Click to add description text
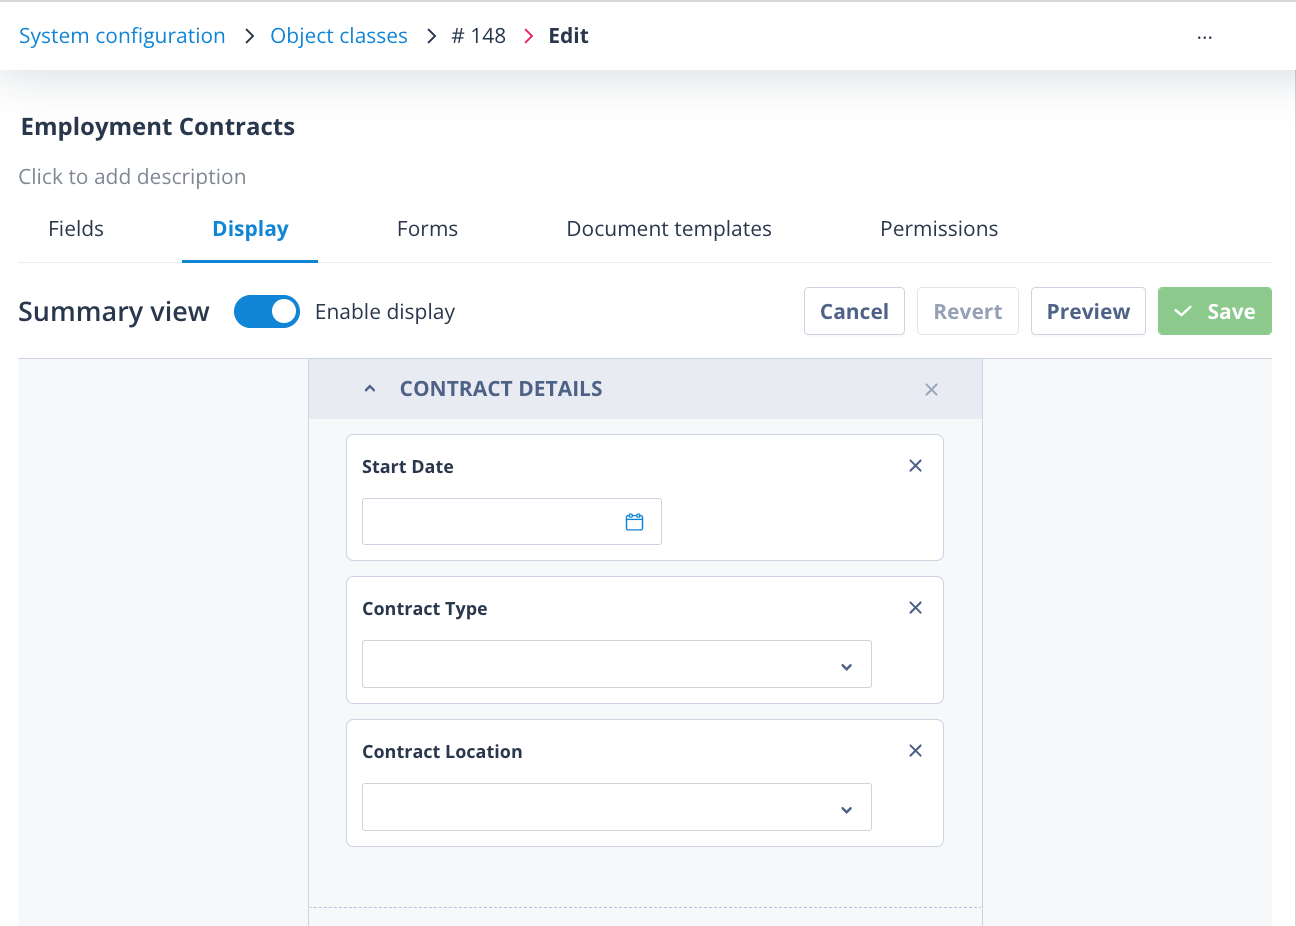This screenshot has width=1296, height=926. [x=132, y=177]
